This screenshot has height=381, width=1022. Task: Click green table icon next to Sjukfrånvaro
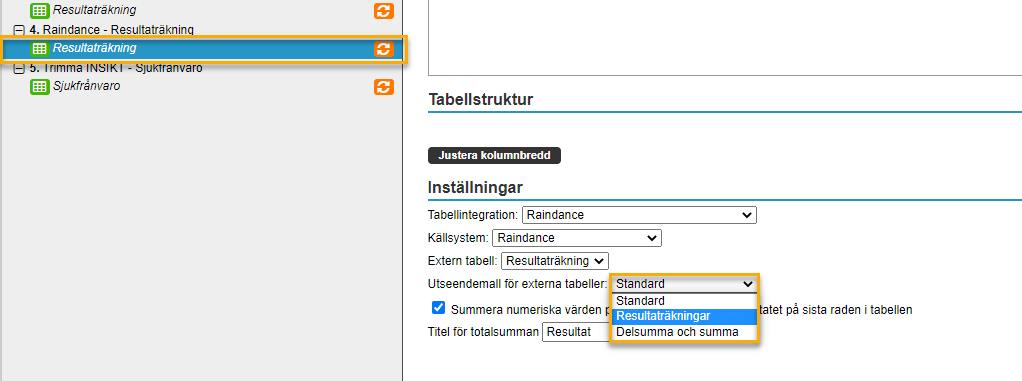pyautogui.click(x=40, y=87)
